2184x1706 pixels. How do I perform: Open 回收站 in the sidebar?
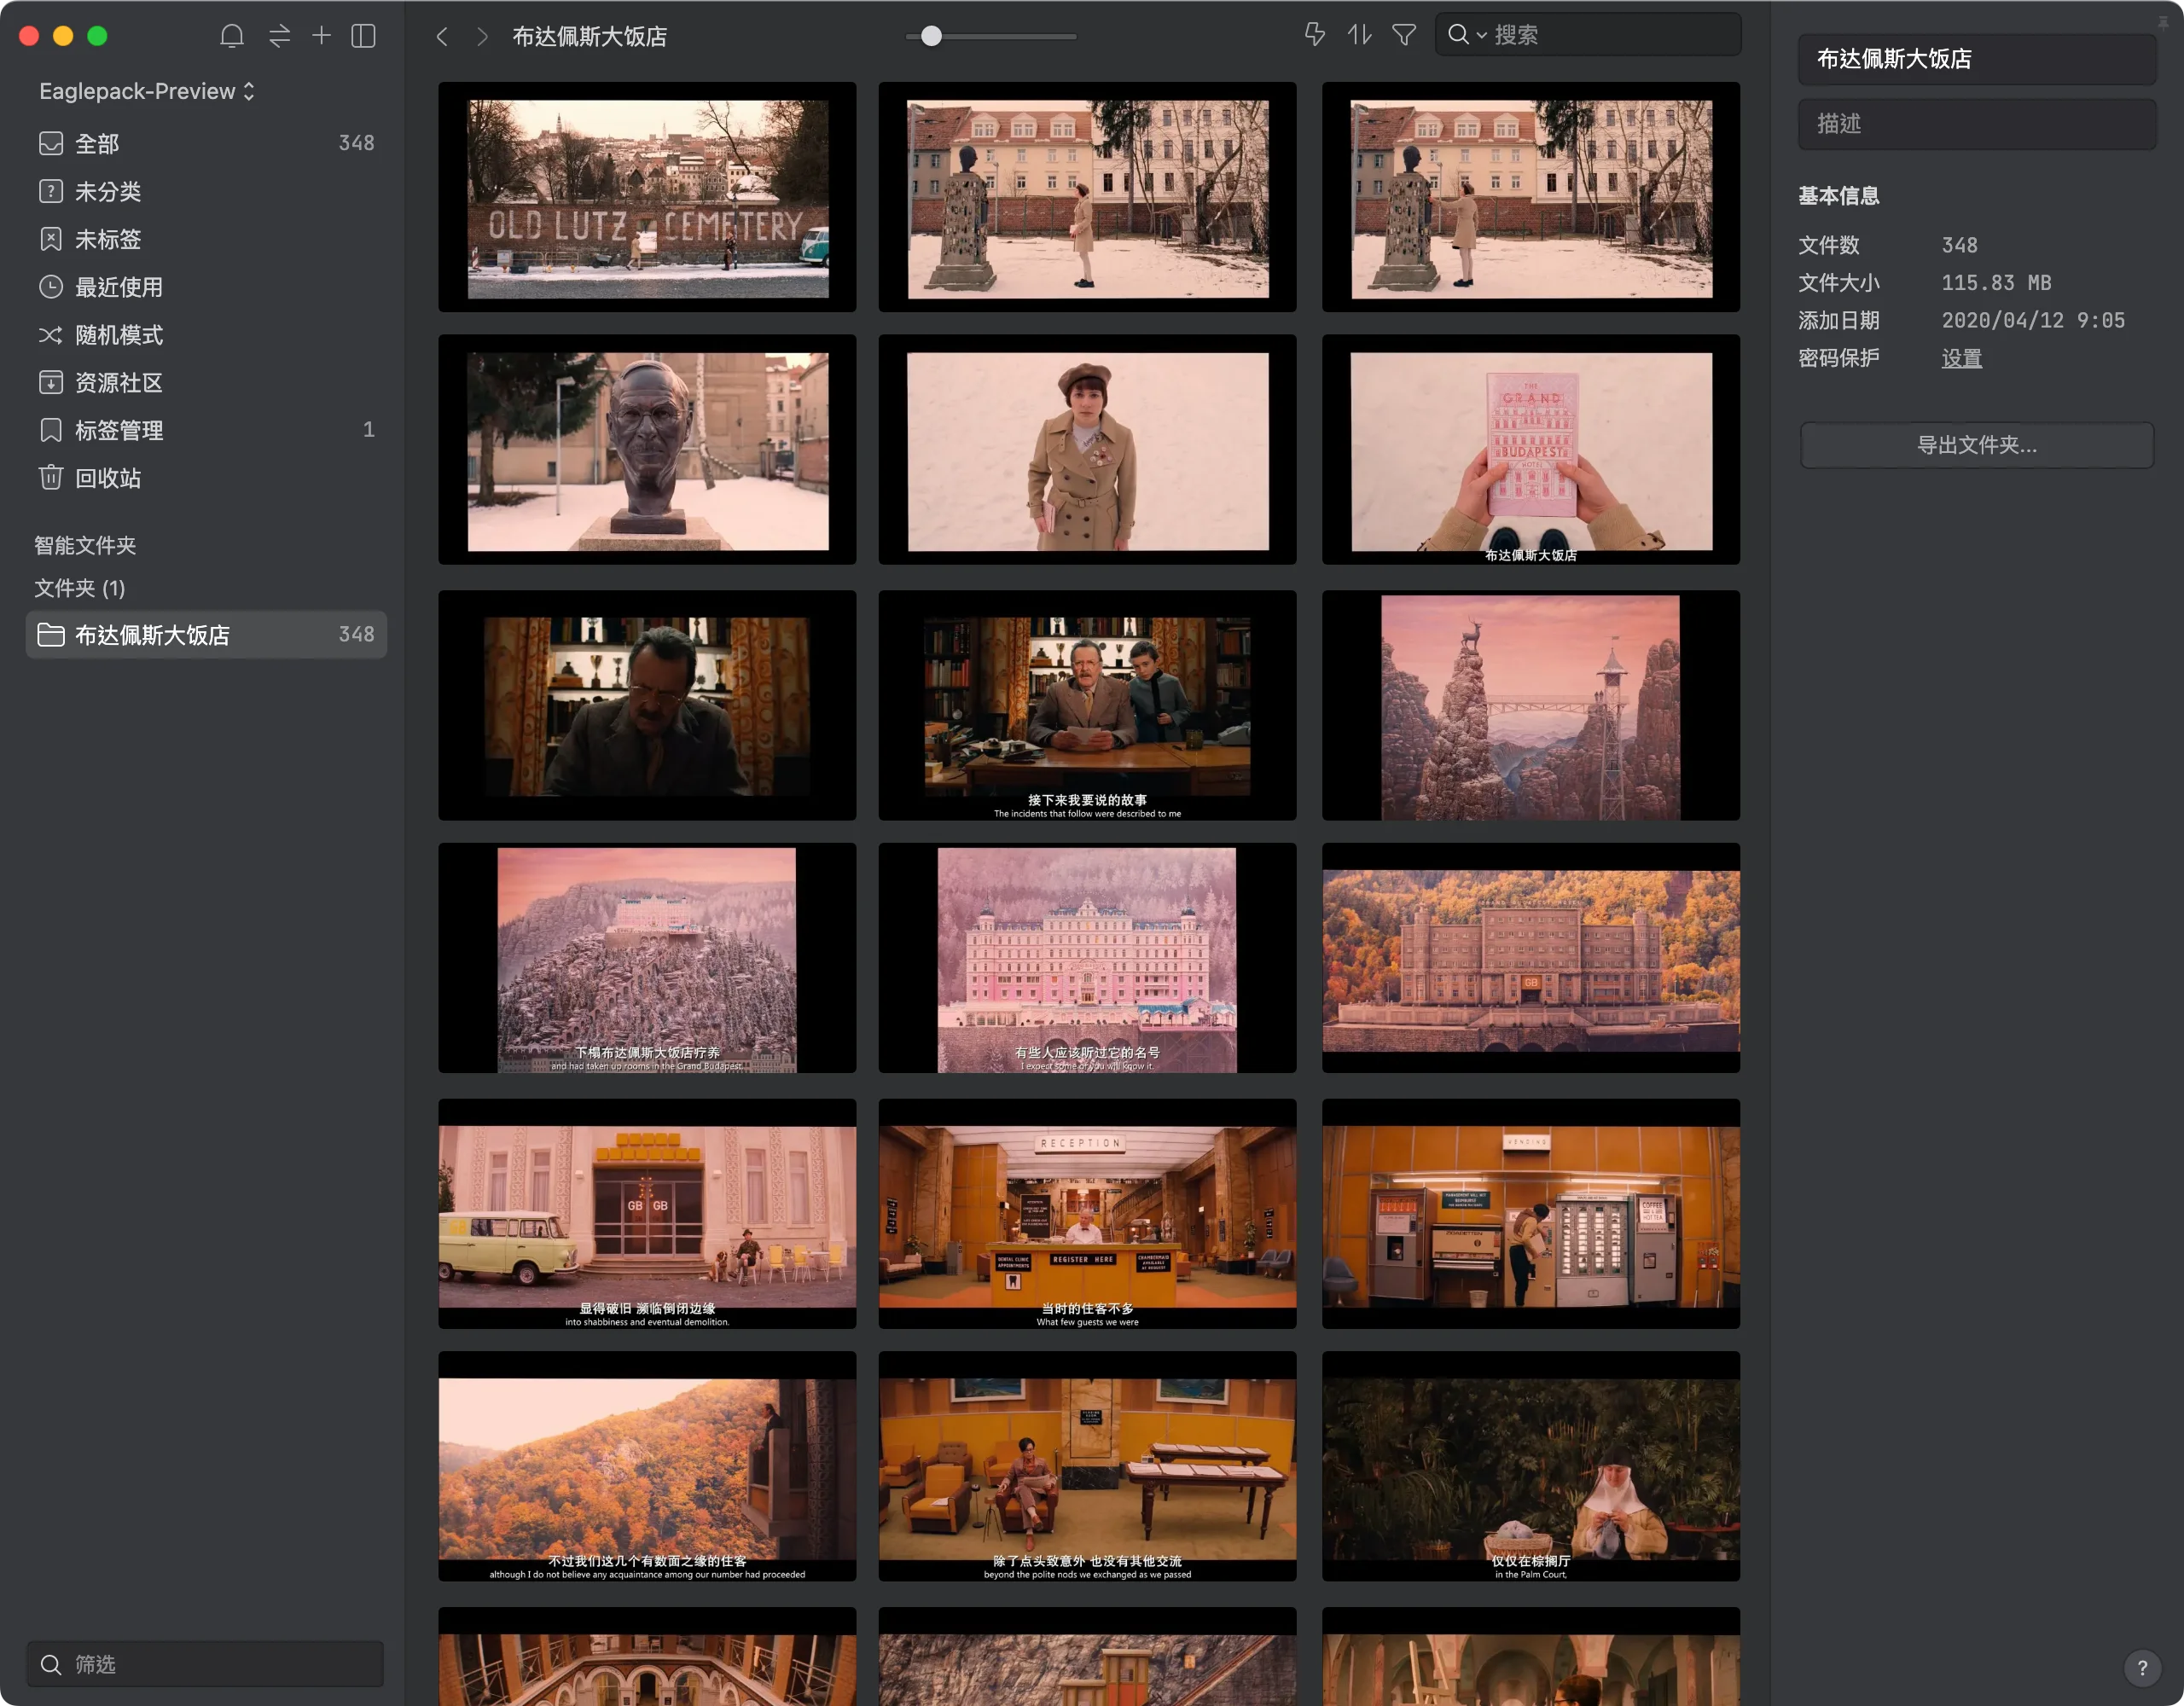point(206,478)
